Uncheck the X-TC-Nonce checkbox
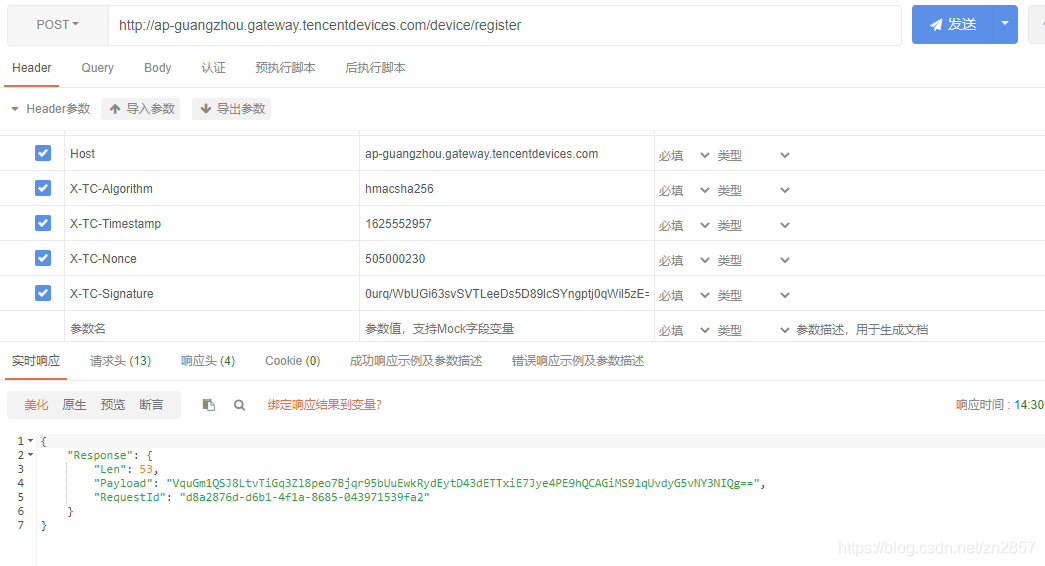The image size is (1045, 566). [x=43, y=258]
